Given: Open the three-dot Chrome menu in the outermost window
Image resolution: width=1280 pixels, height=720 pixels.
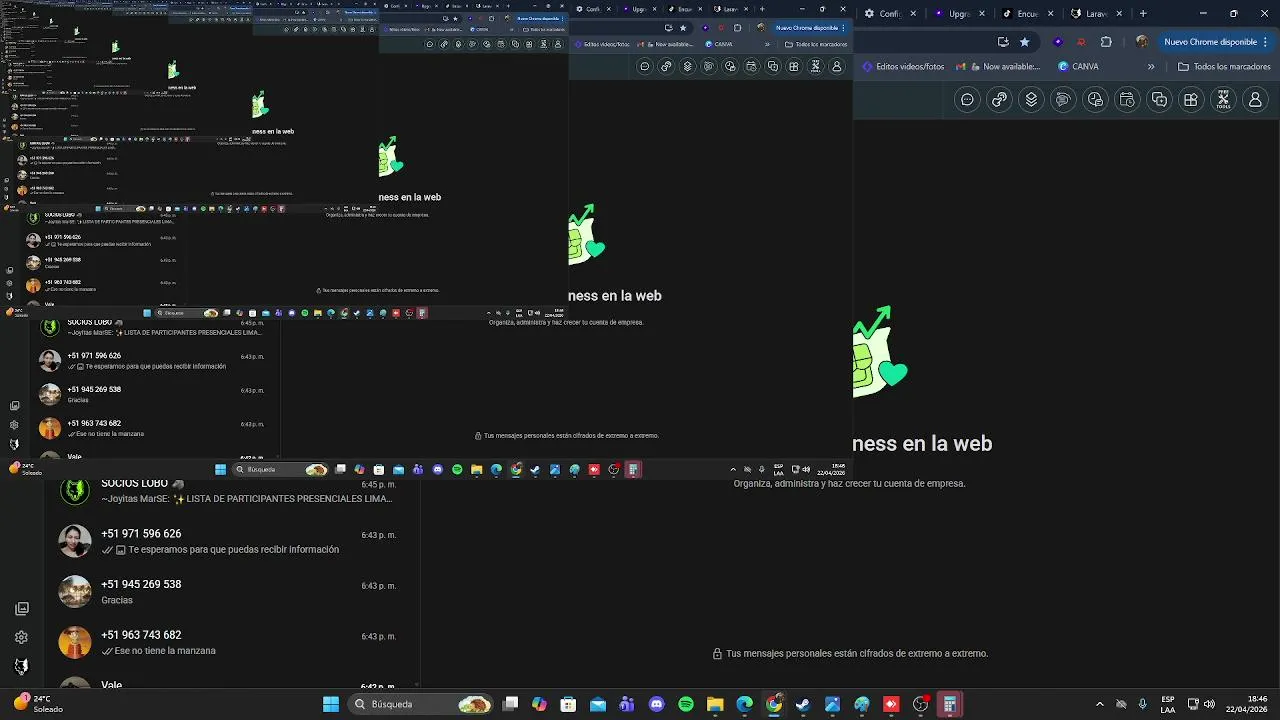Looking at the screenshot, I should coord(1267,42).
